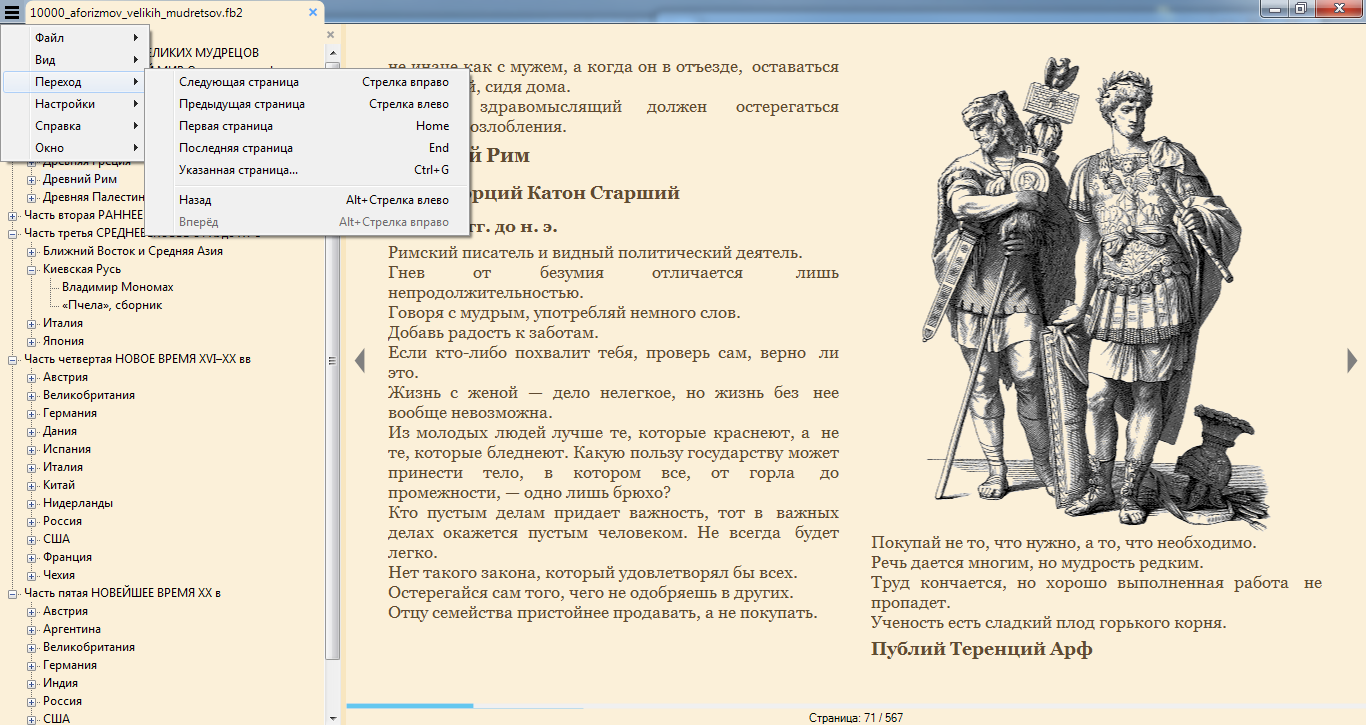
Task: Turn to the next page with the right arrow
Action: (x=1352, y=360)
